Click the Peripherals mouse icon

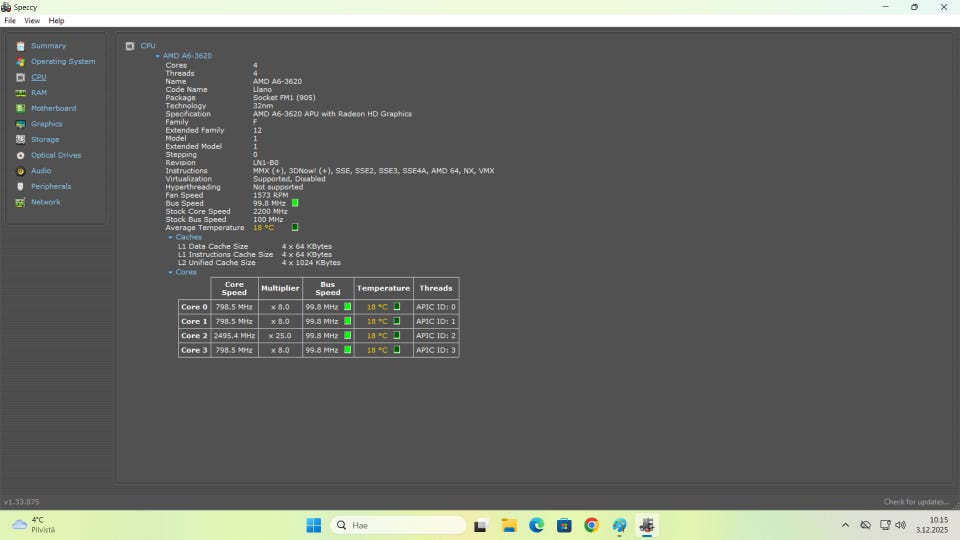point(20,187)
